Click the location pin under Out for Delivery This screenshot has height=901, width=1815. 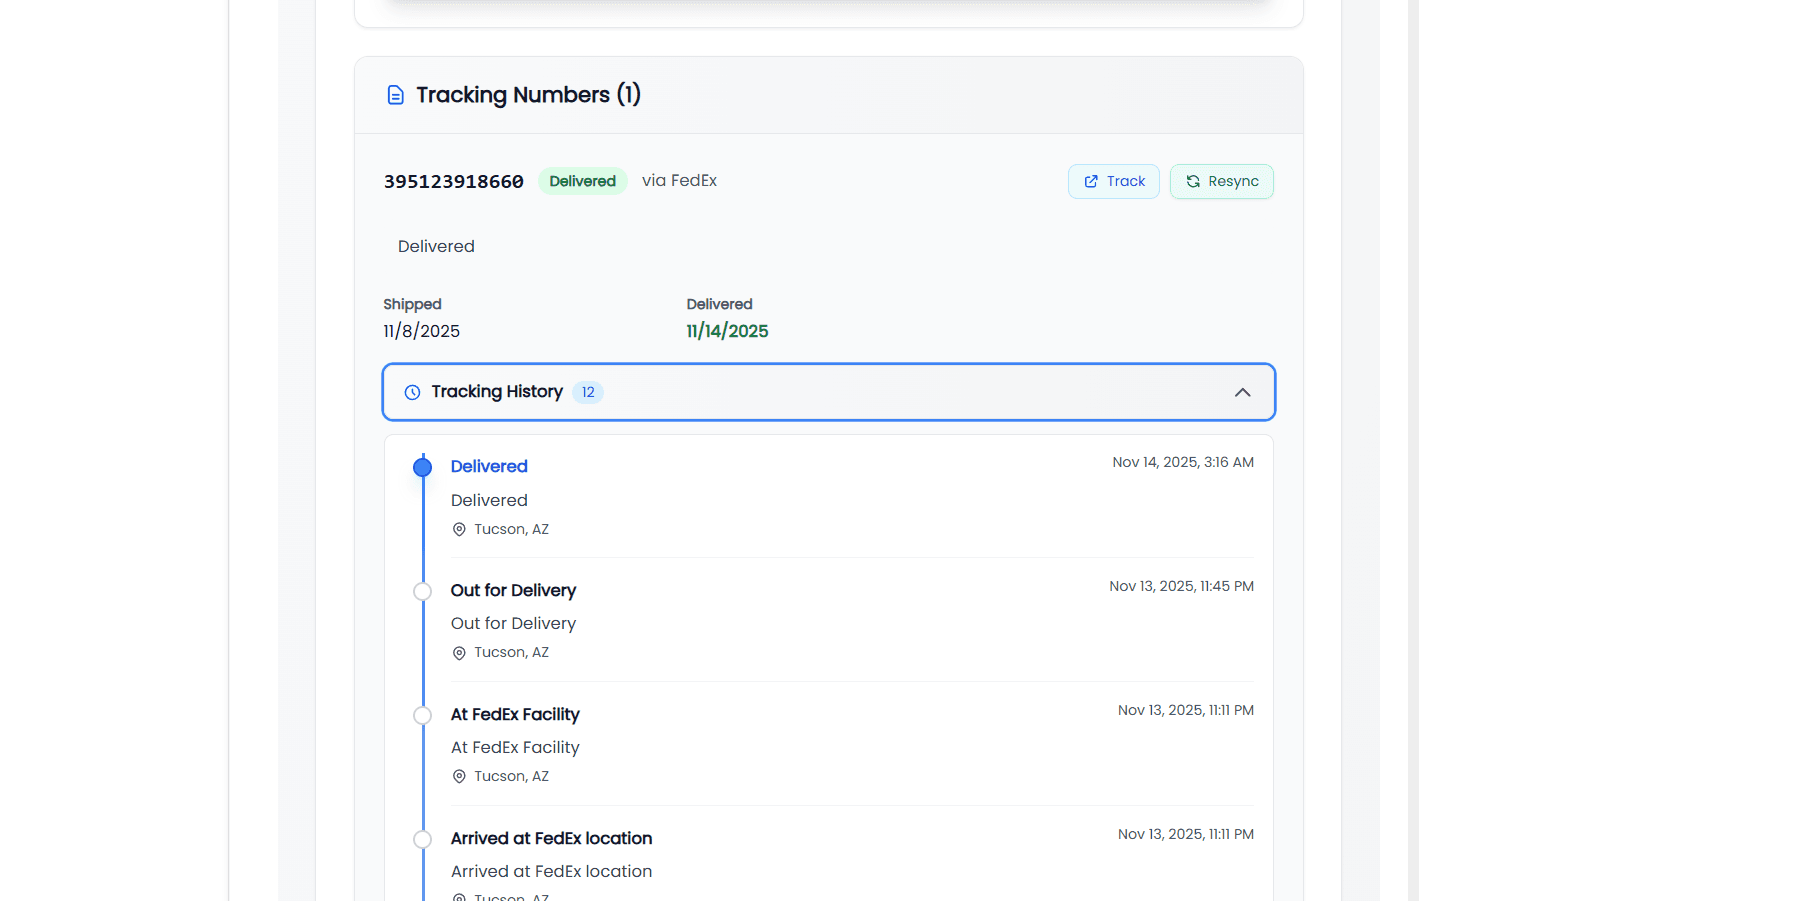(459, 652)
